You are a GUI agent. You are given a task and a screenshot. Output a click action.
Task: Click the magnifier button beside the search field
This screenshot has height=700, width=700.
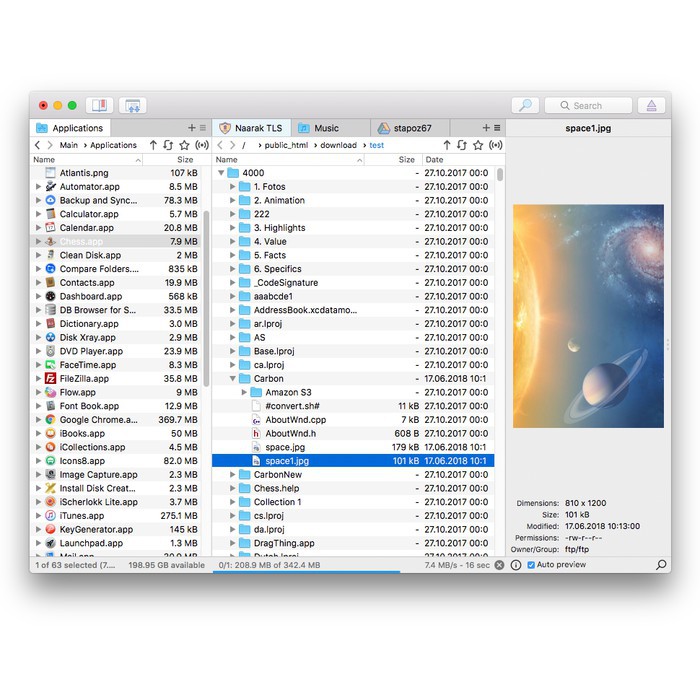(525, 105)
